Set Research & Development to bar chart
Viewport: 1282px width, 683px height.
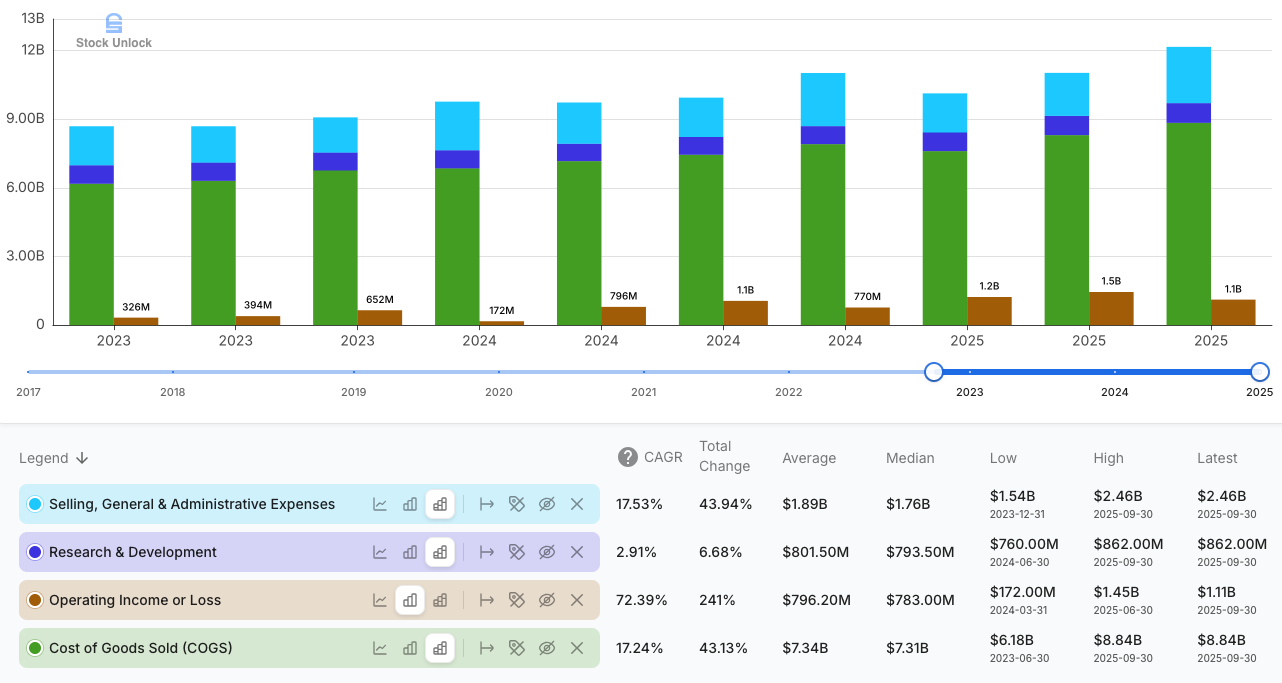point(410,552)
